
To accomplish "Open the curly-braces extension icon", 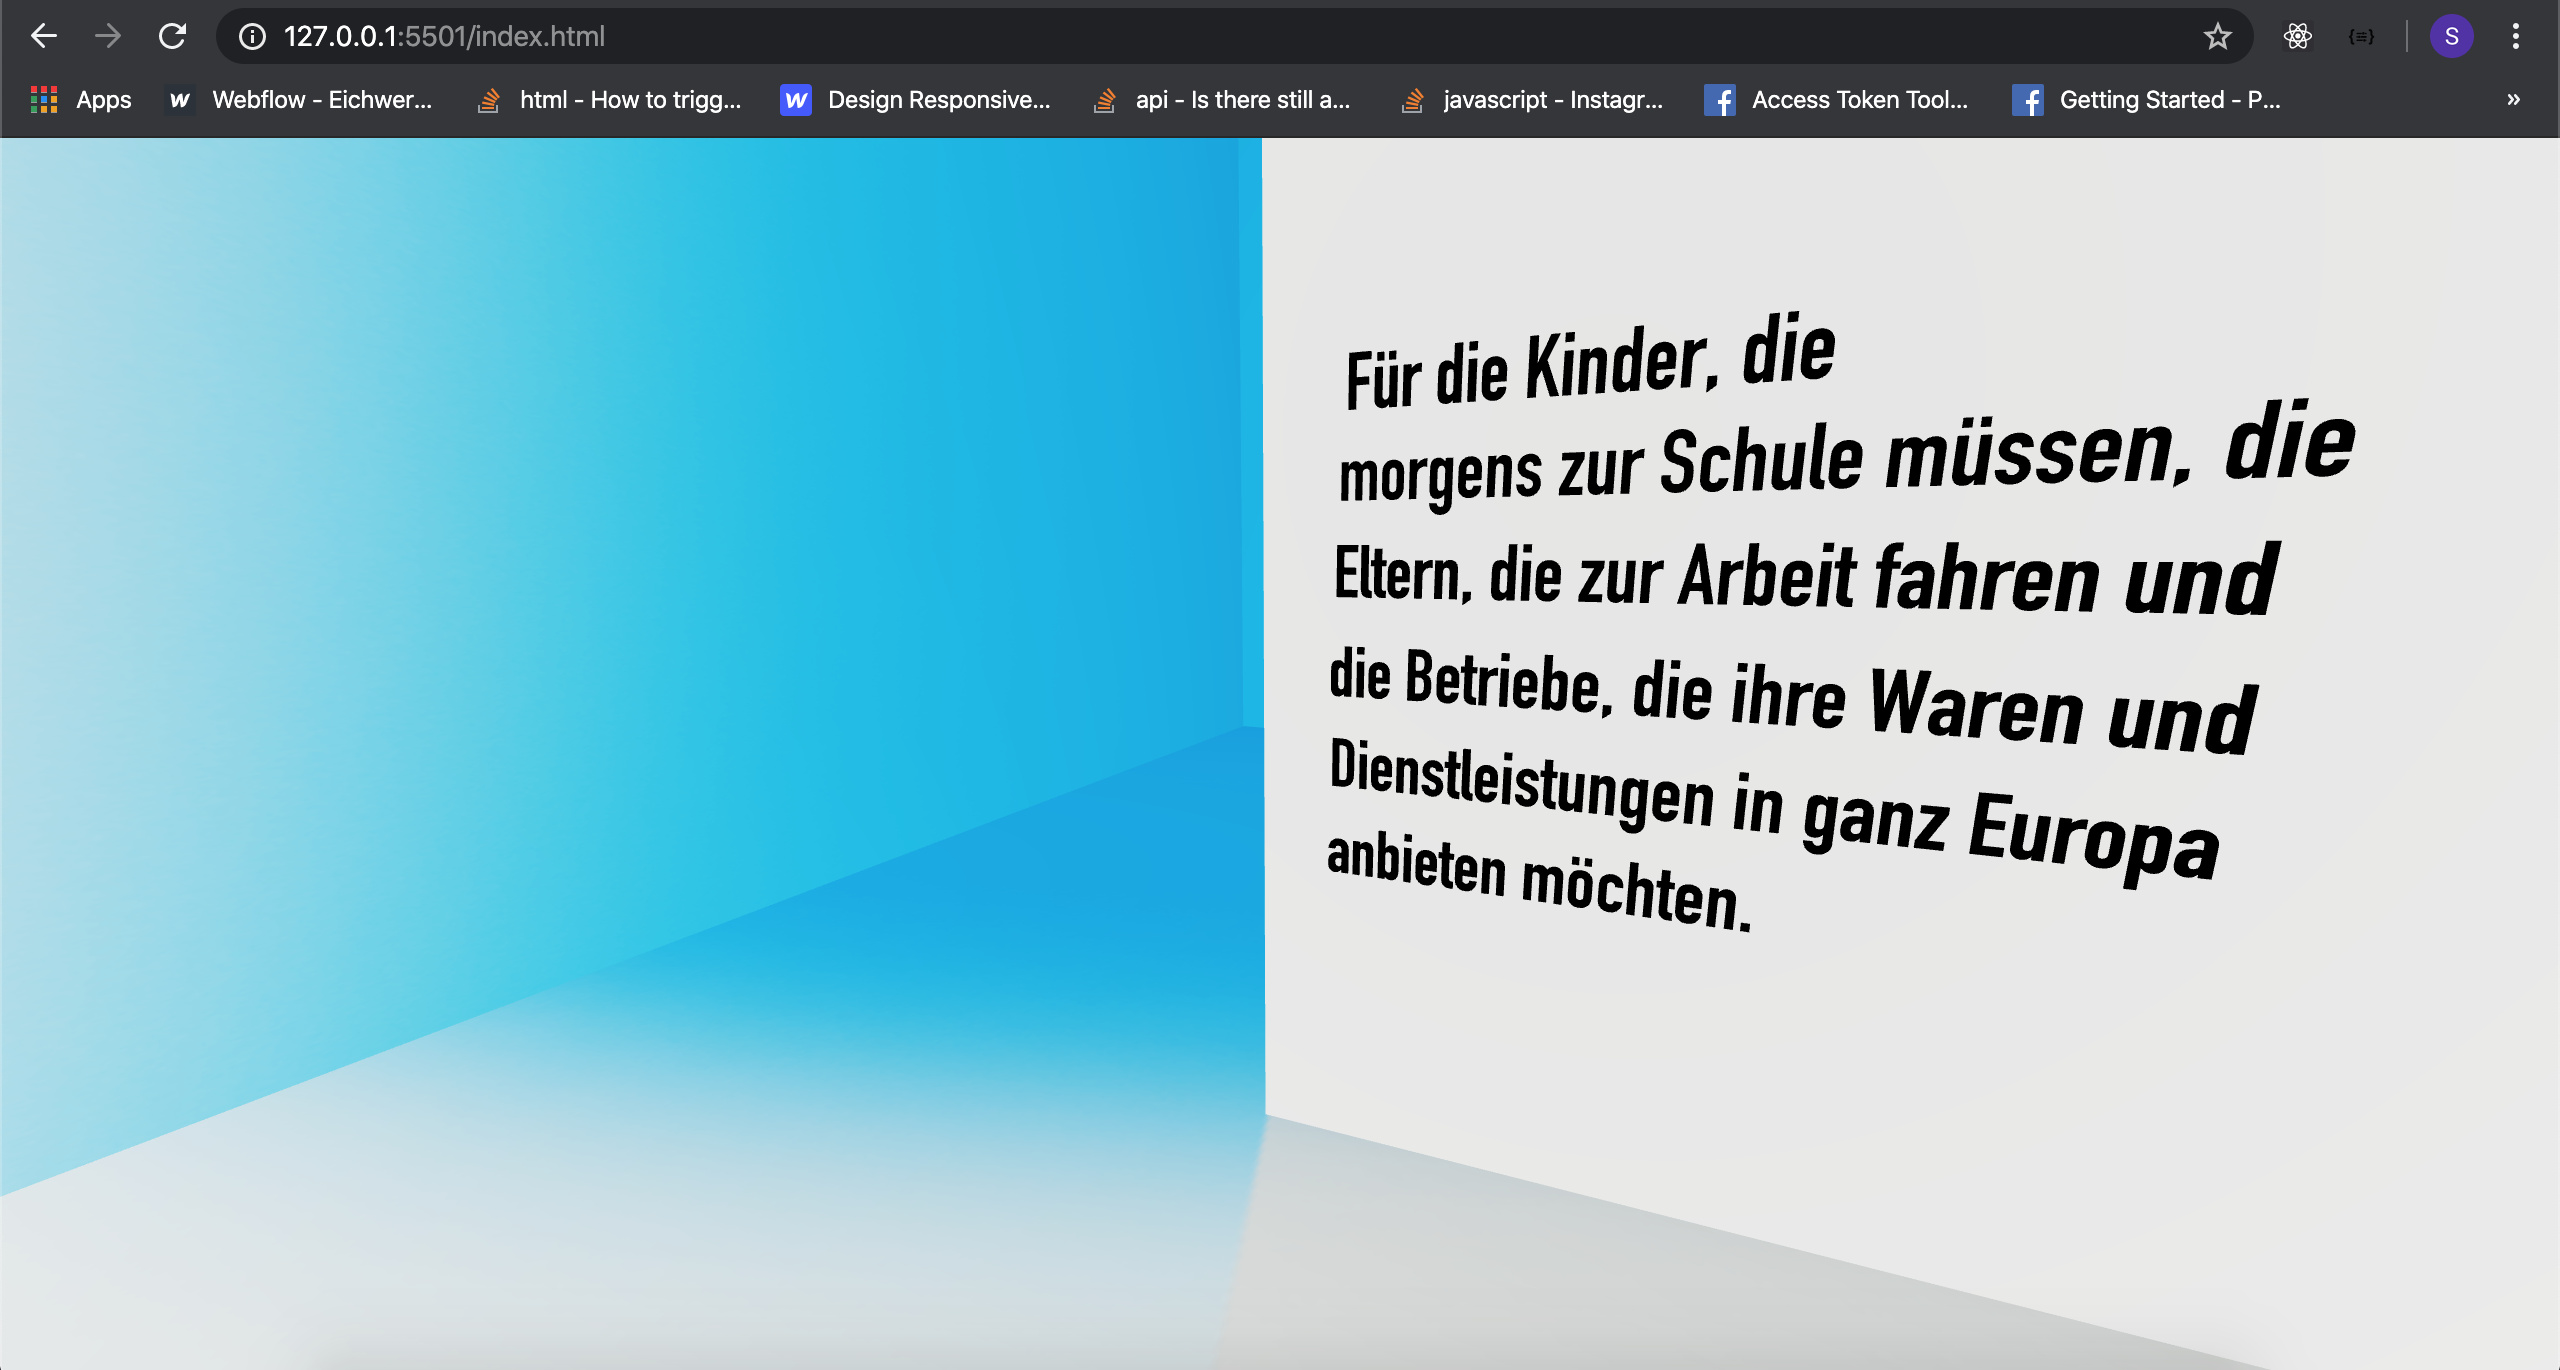I will coord(2361,37).
